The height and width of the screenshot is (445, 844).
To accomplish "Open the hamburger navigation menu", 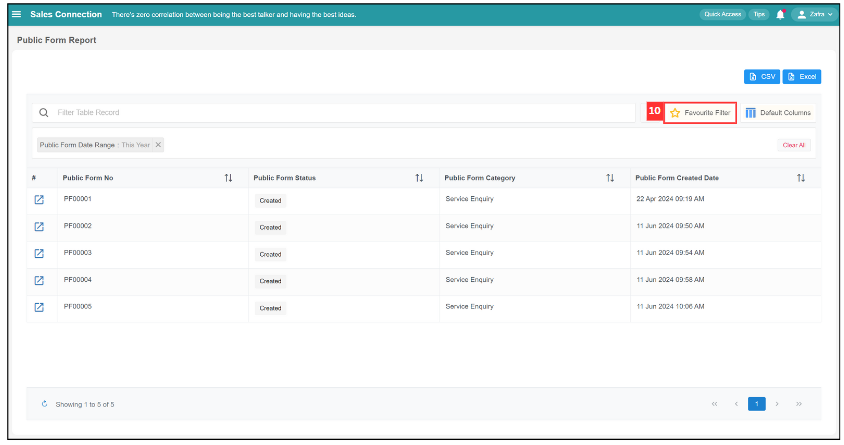I will pos(17,14).
